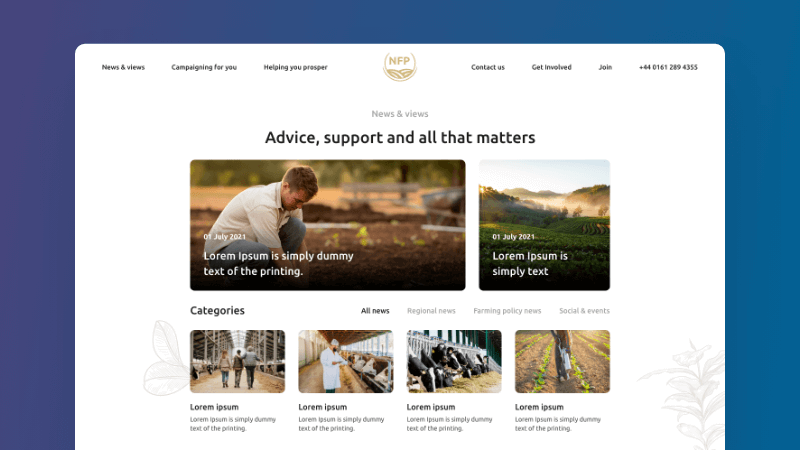
Task: Select the All news category tab
Action: [x=375, y=311]
